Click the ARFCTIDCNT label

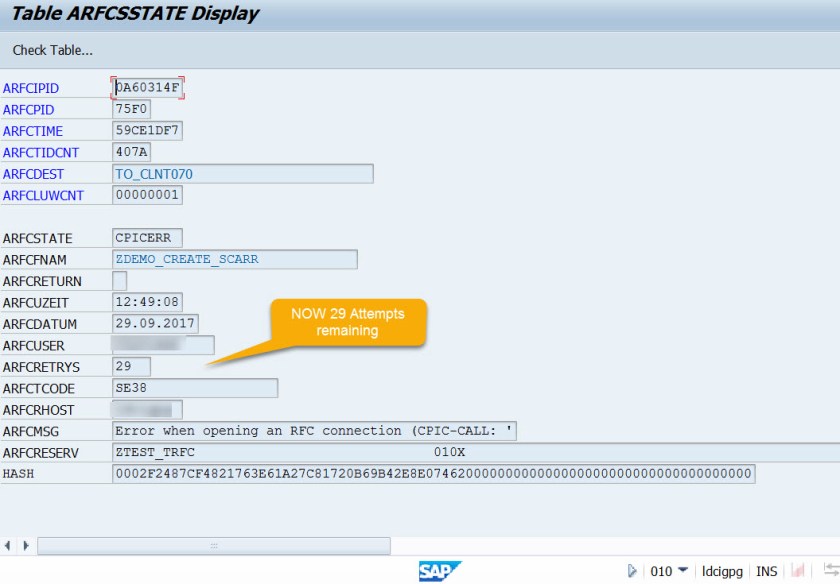click(x=41, y=153)
